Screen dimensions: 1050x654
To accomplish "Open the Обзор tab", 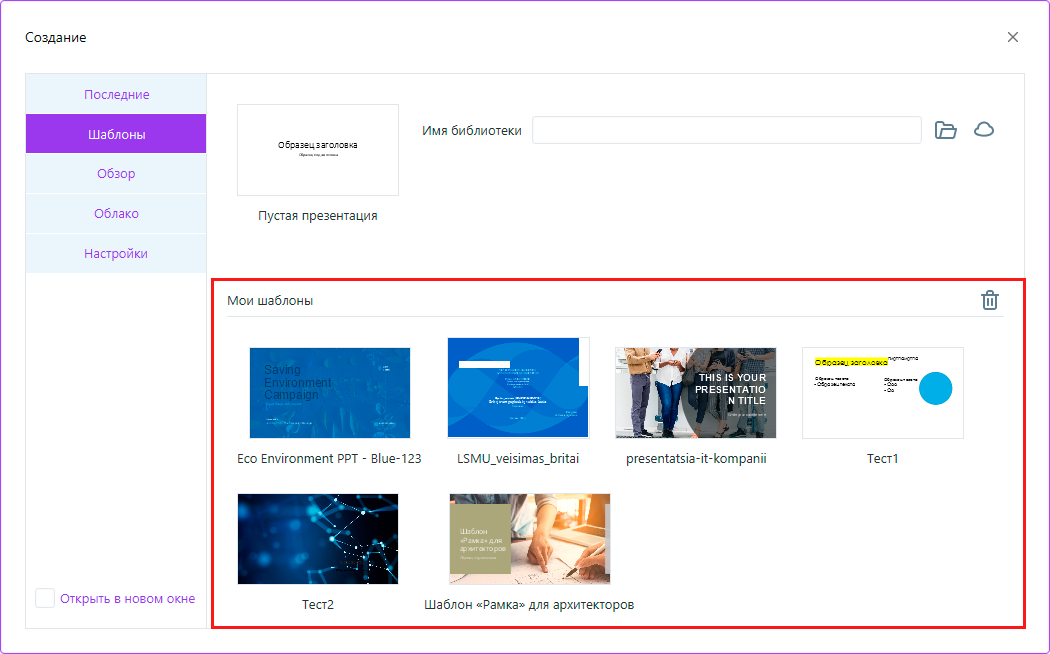I will [115, 173].
